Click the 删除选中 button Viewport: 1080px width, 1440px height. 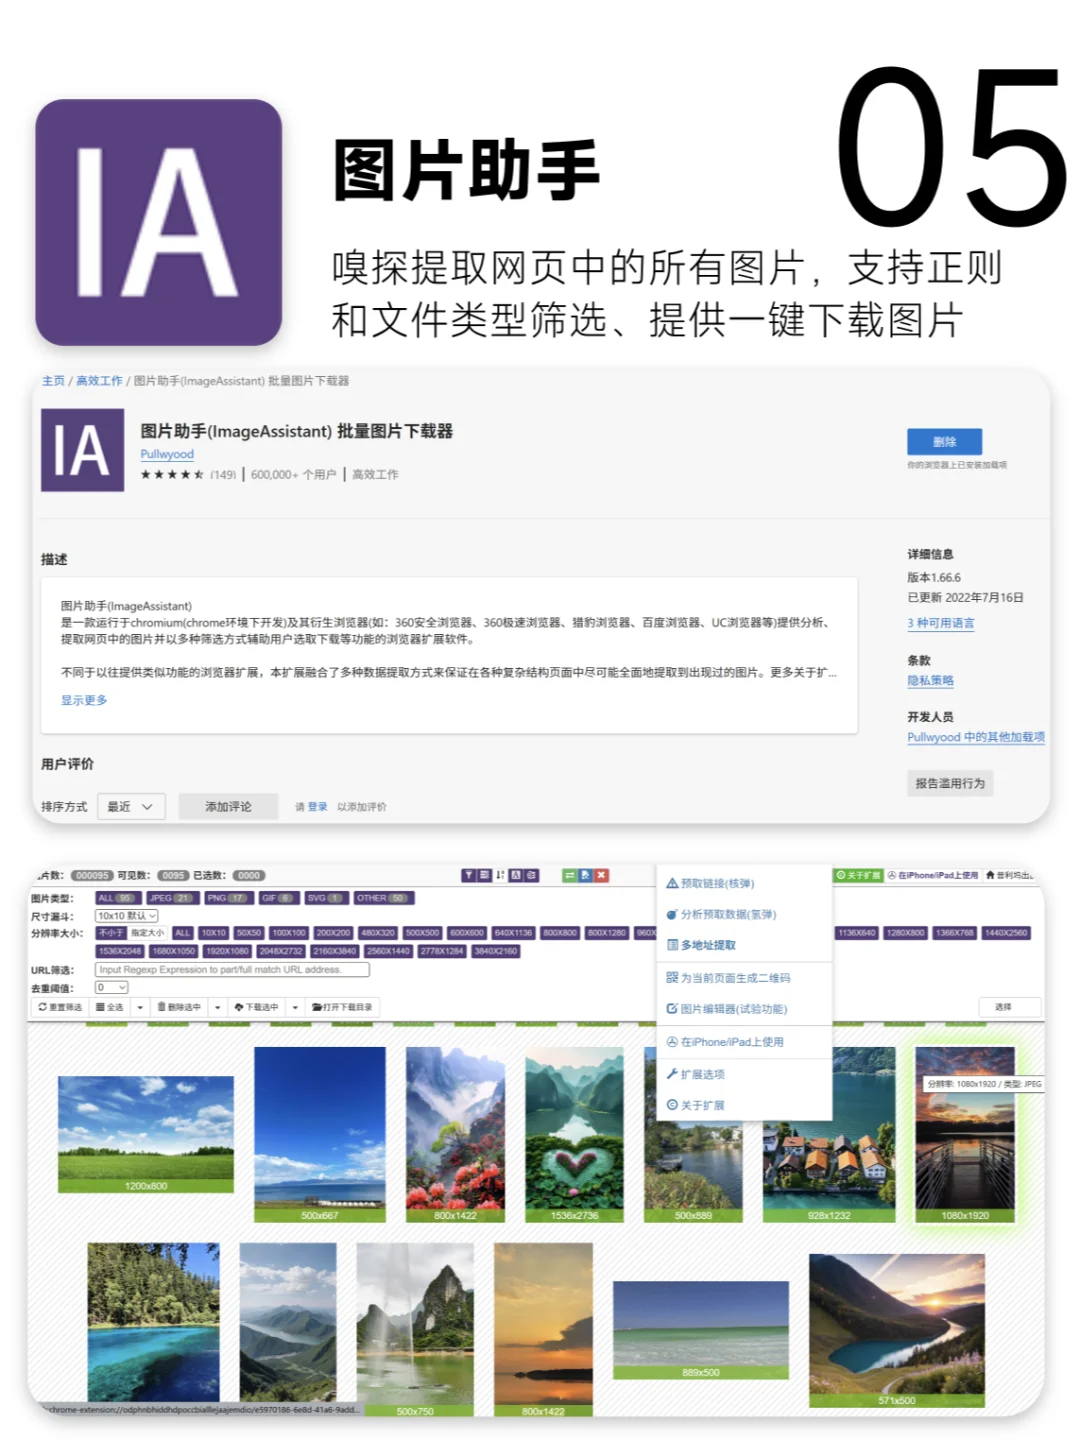(179, 1007)
